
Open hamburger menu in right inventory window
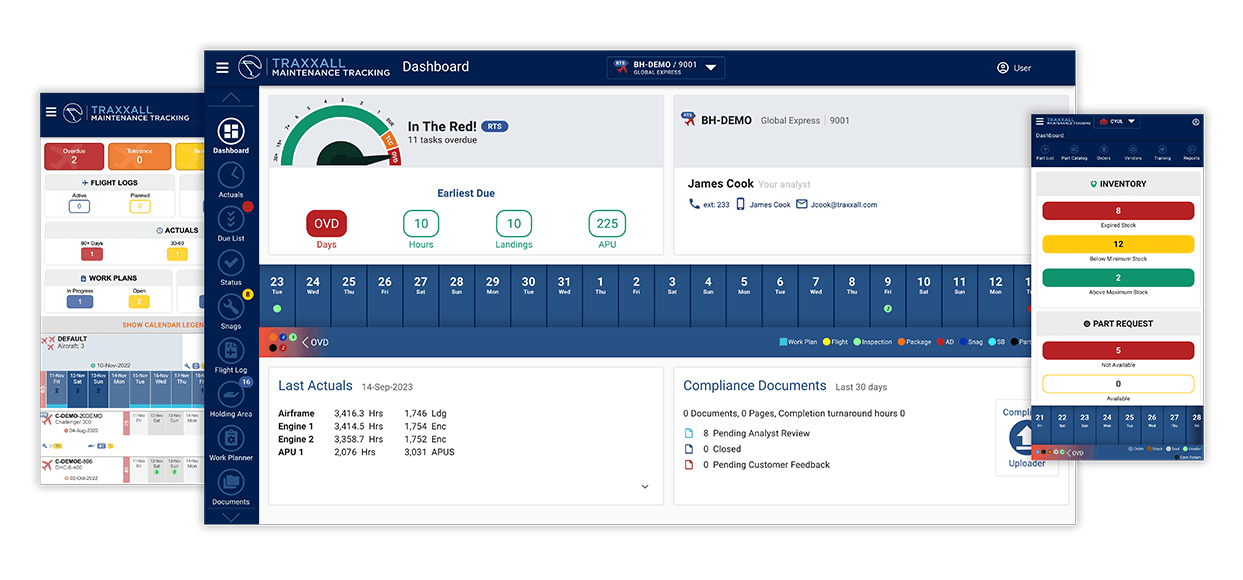pos(1040,121)
